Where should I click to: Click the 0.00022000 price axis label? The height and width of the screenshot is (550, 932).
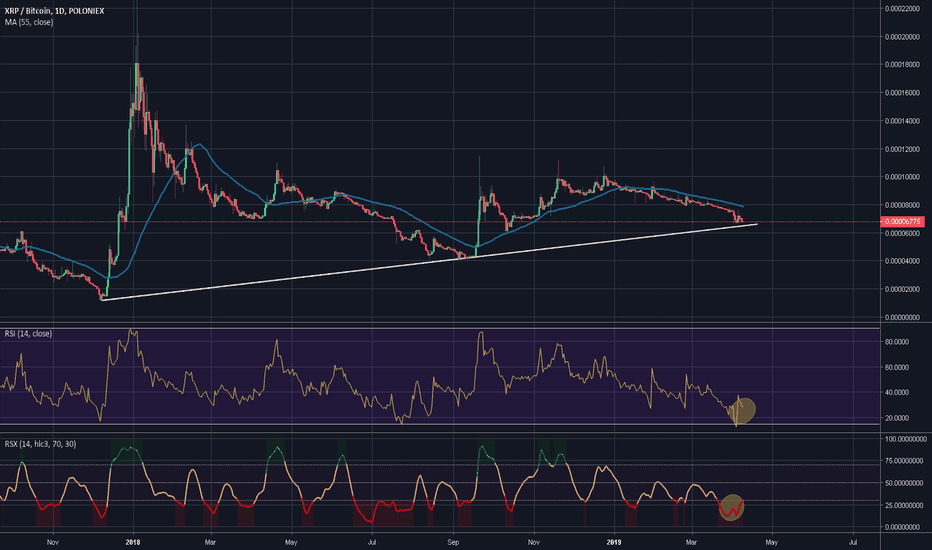[x=902, y=8]
